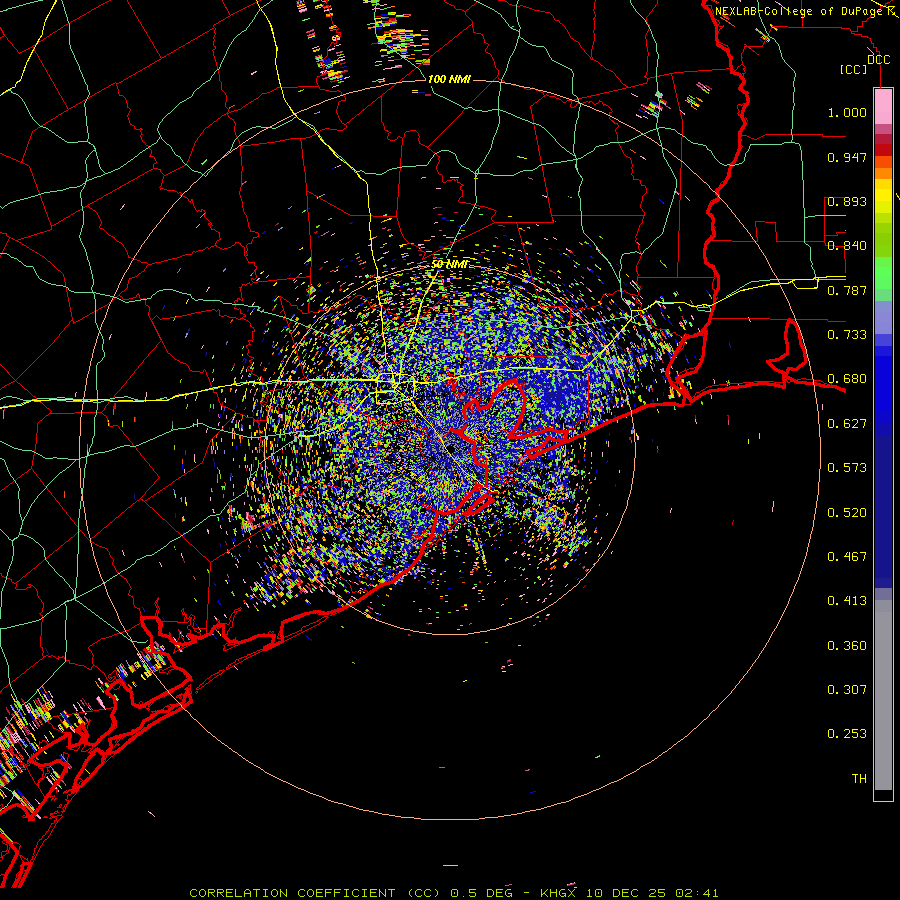
Task: Select the 0.840 legend value
Action: [847, 246]
